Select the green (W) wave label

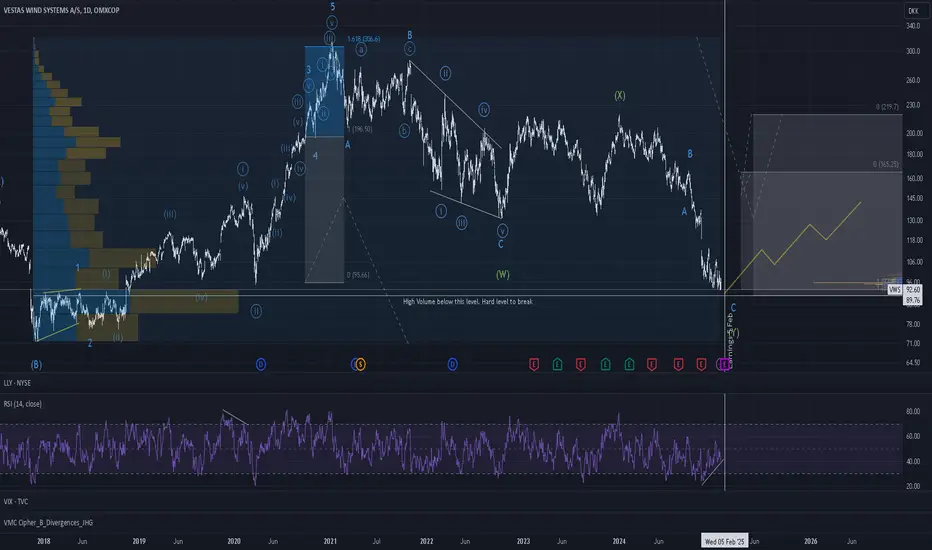tap(503, 274)
